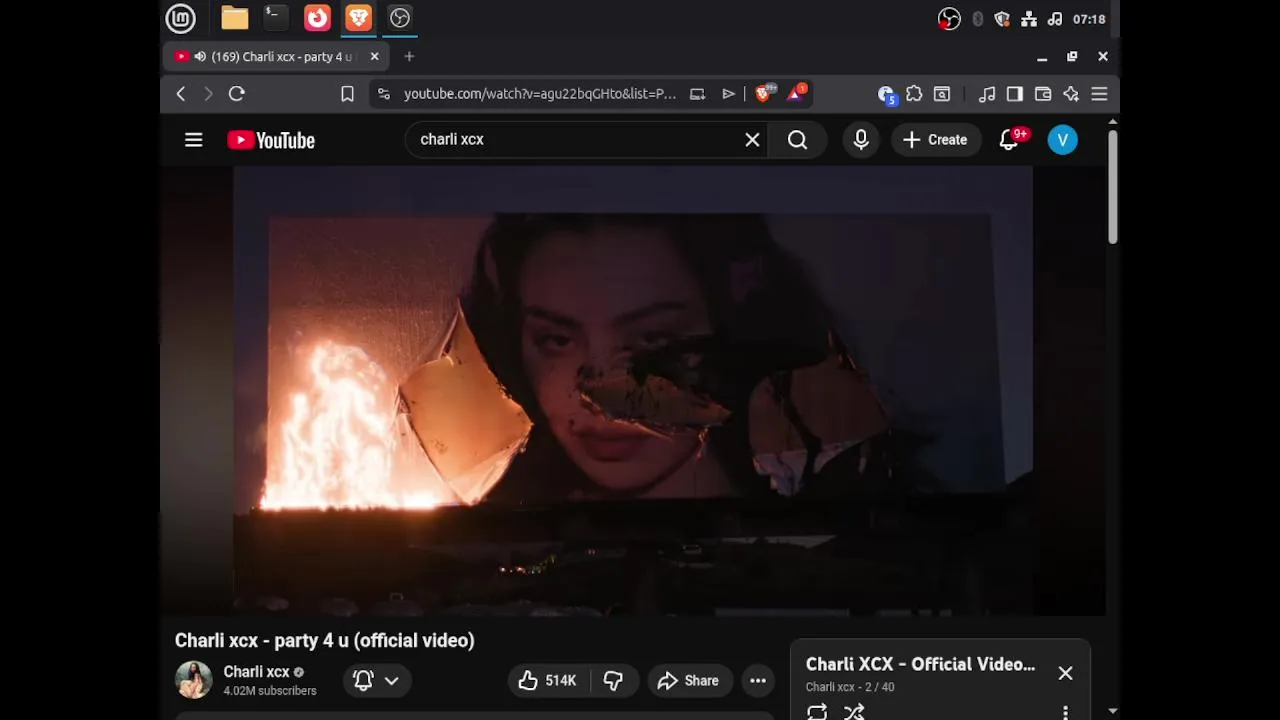
Task: Open the 07:18 clock calendar
Action: point(1089,19)
